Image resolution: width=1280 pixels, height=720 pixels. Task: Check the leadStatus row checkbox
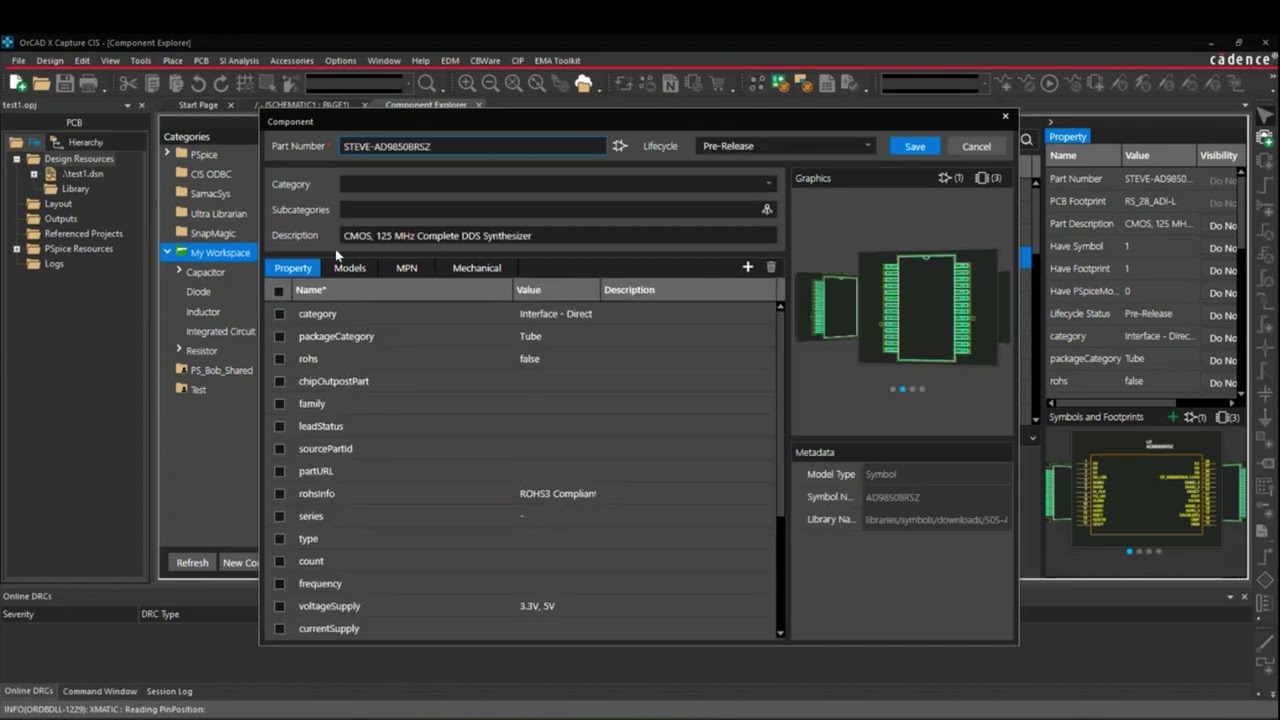point(279,427)
